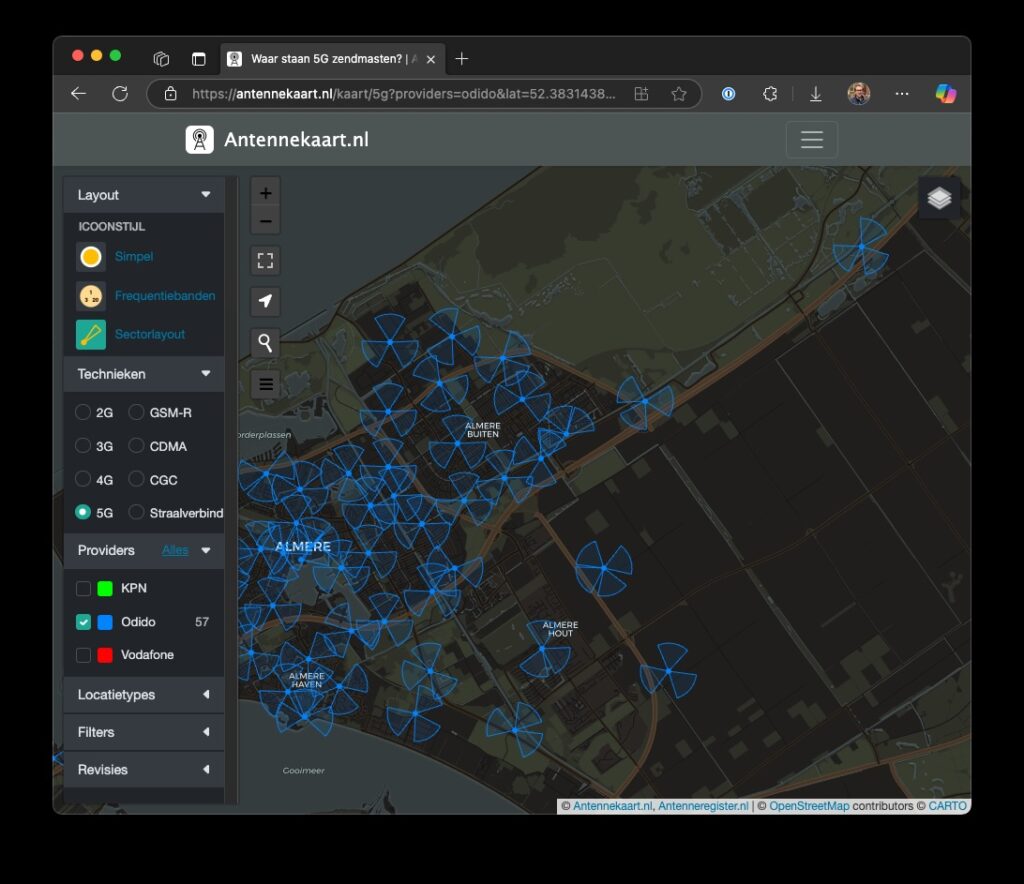Viewport: 1024px width, 884px height.
Task: Click the Antennekaart.nl antenna logo
Action: coord(200,139)
